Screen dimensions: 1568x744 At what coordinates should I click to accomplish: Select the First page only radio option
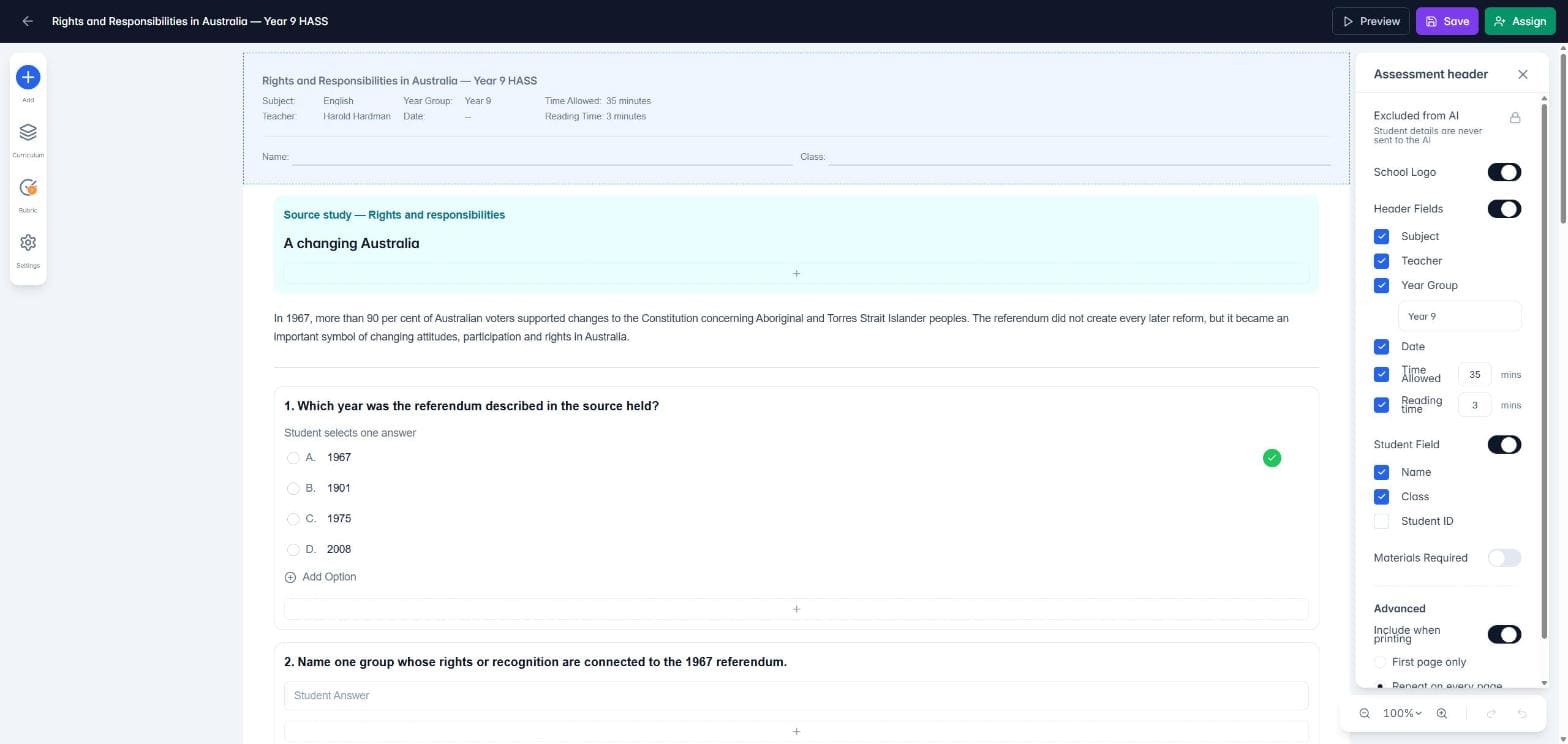click(1380, 662)
